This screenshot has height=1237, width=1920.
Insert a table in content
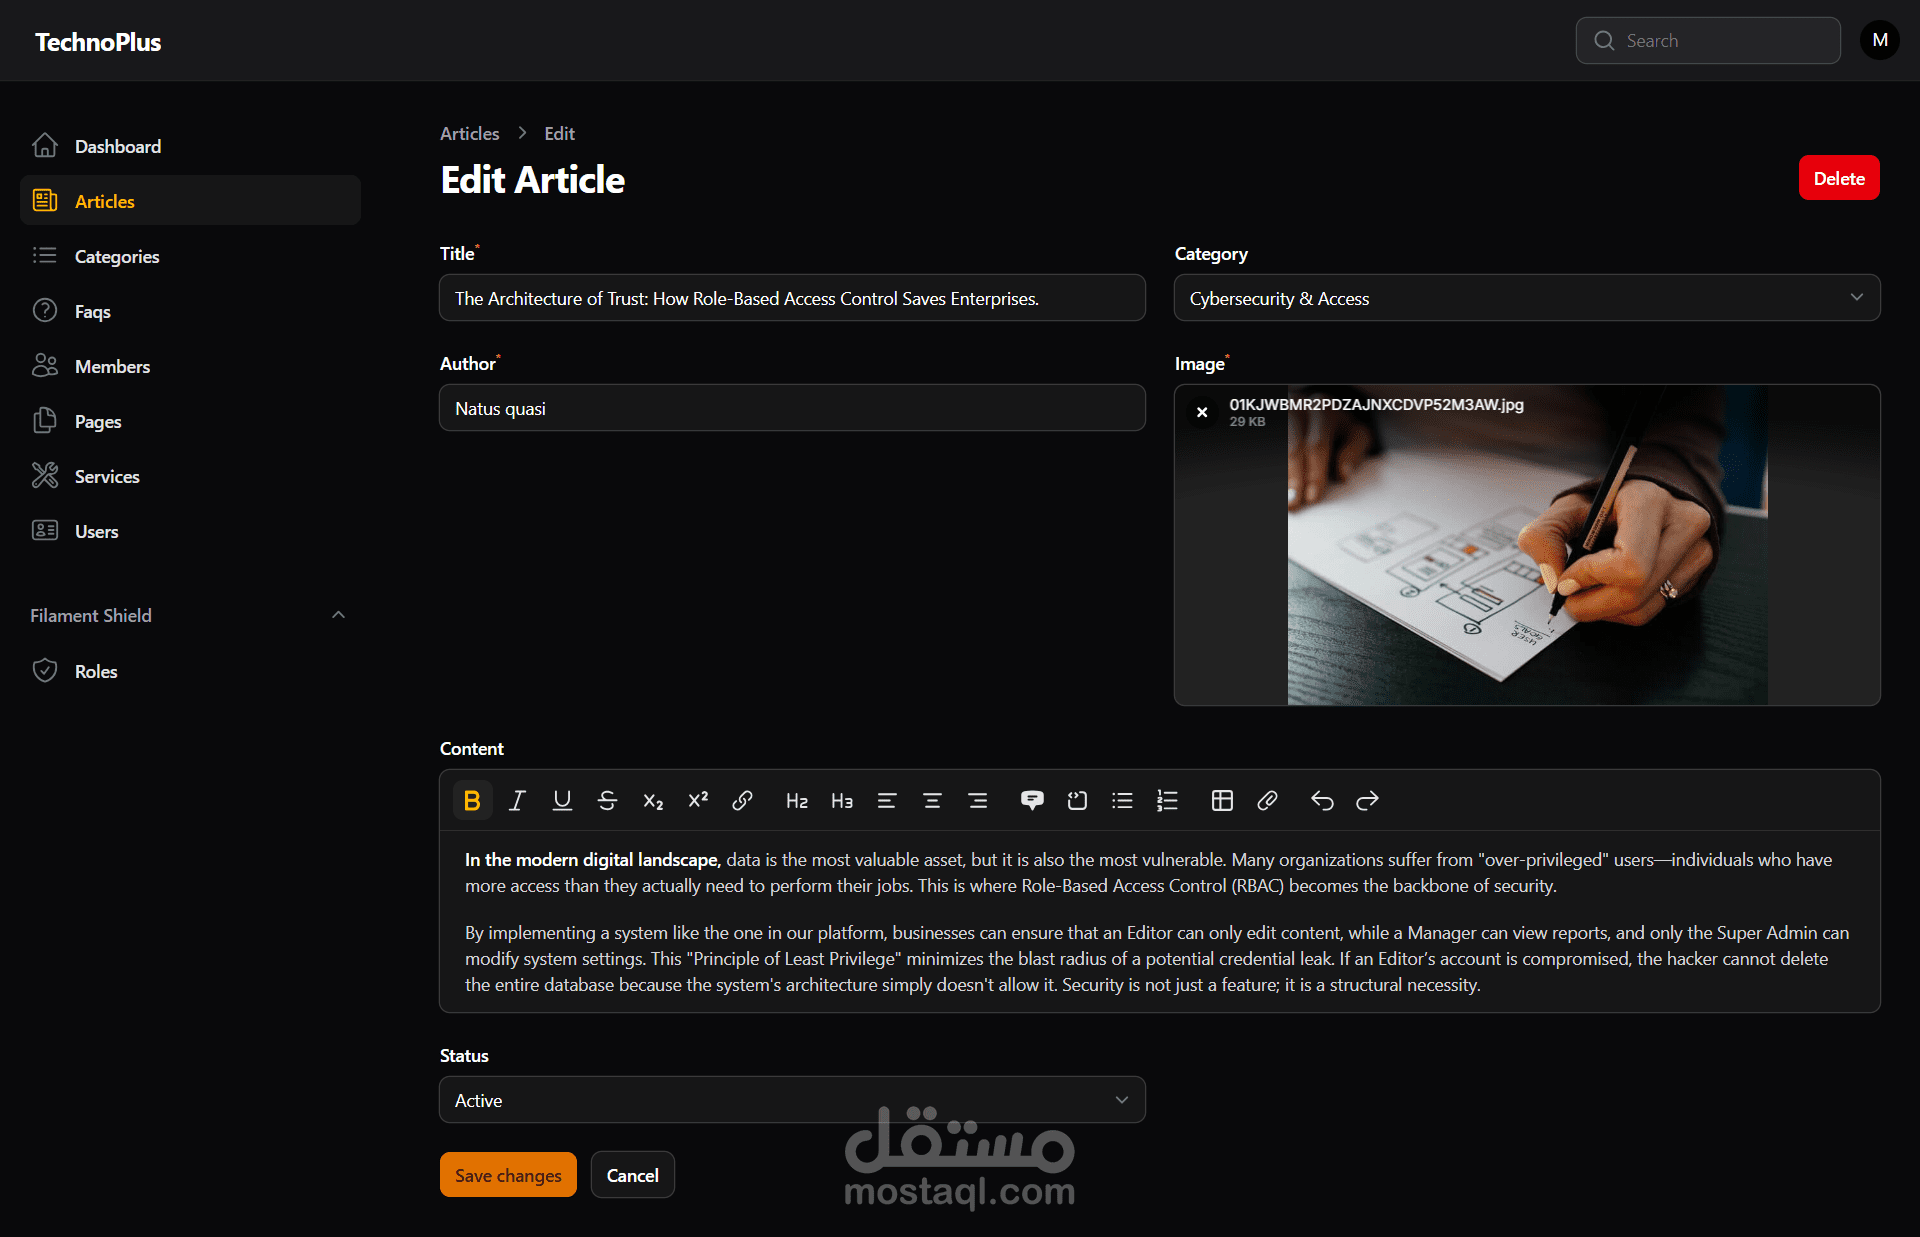[x=1222, y=801]
